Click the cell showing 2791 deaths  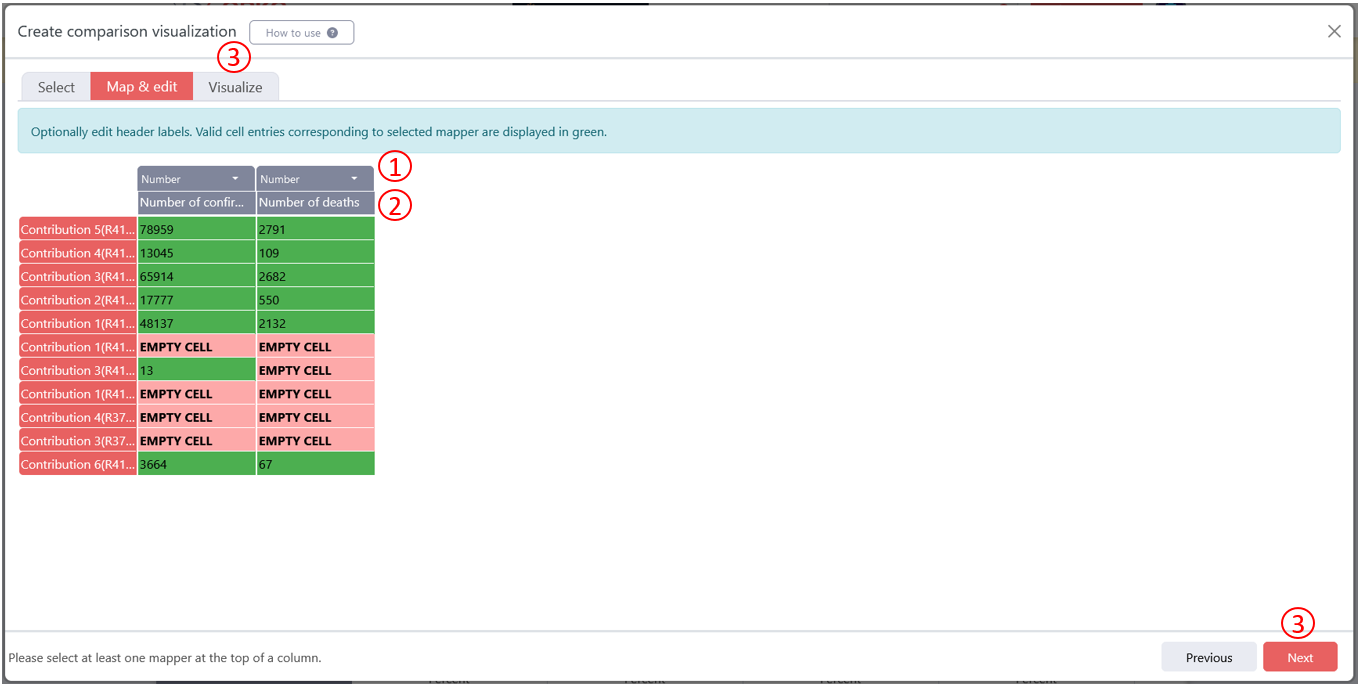coord(314,229)
